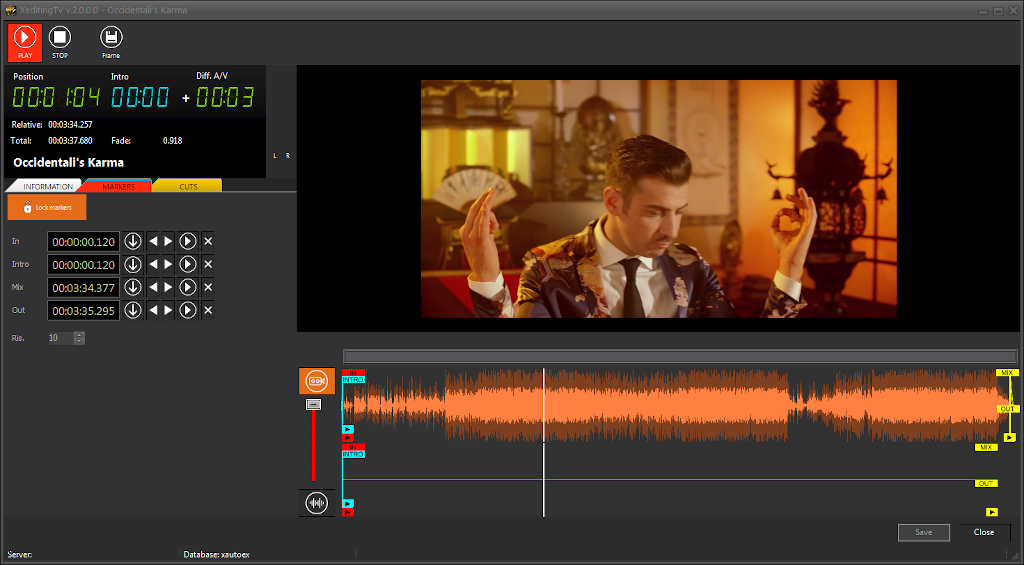This screenshot has height=565, width=1024.
Task: Click the PLAY button
Action: click(x=25, y=42)
